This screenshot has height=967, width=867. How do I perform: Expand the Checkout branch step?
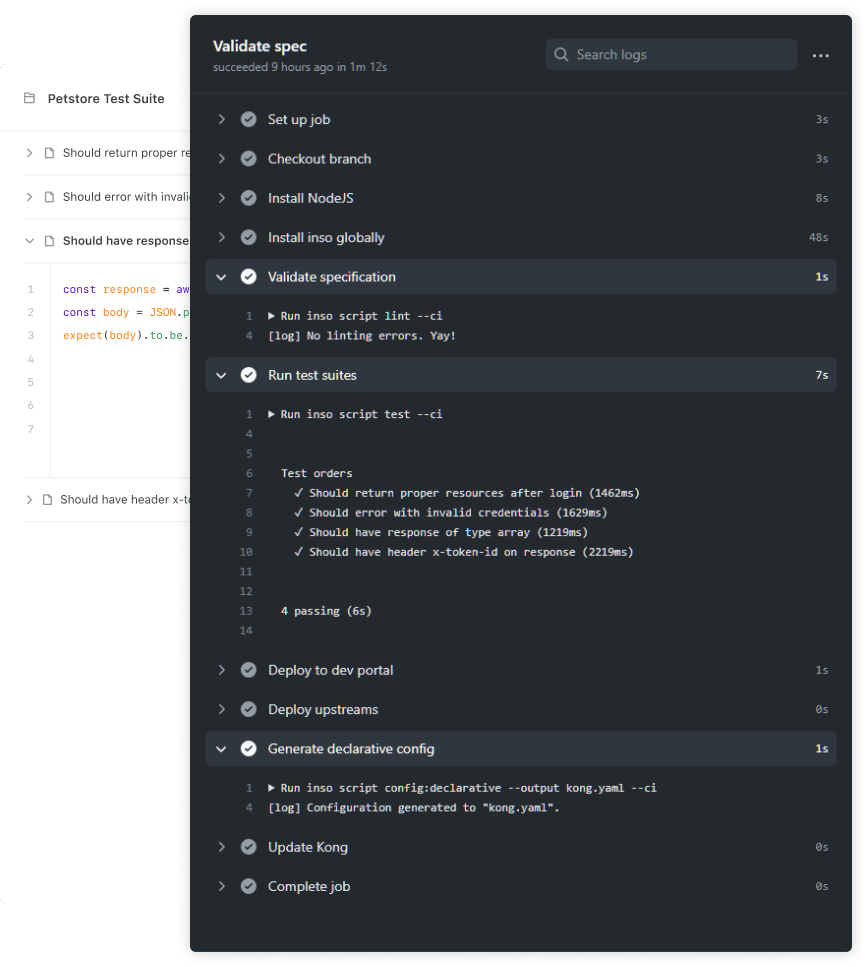tap(221, 158)
